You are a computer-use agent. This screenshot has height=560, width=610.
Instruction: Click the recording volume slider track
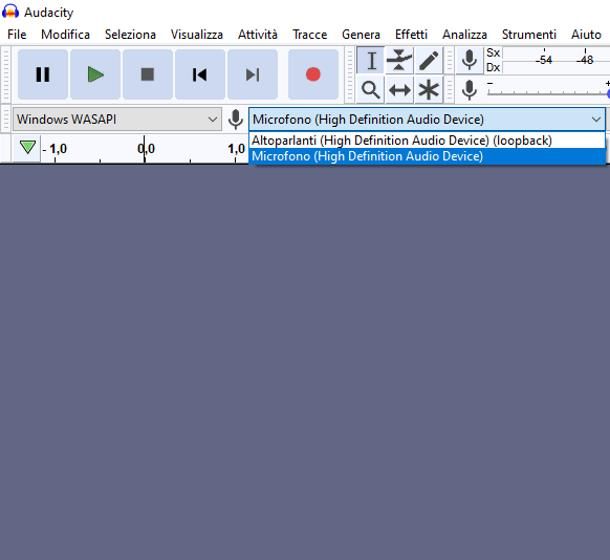[x=548, y=93]
